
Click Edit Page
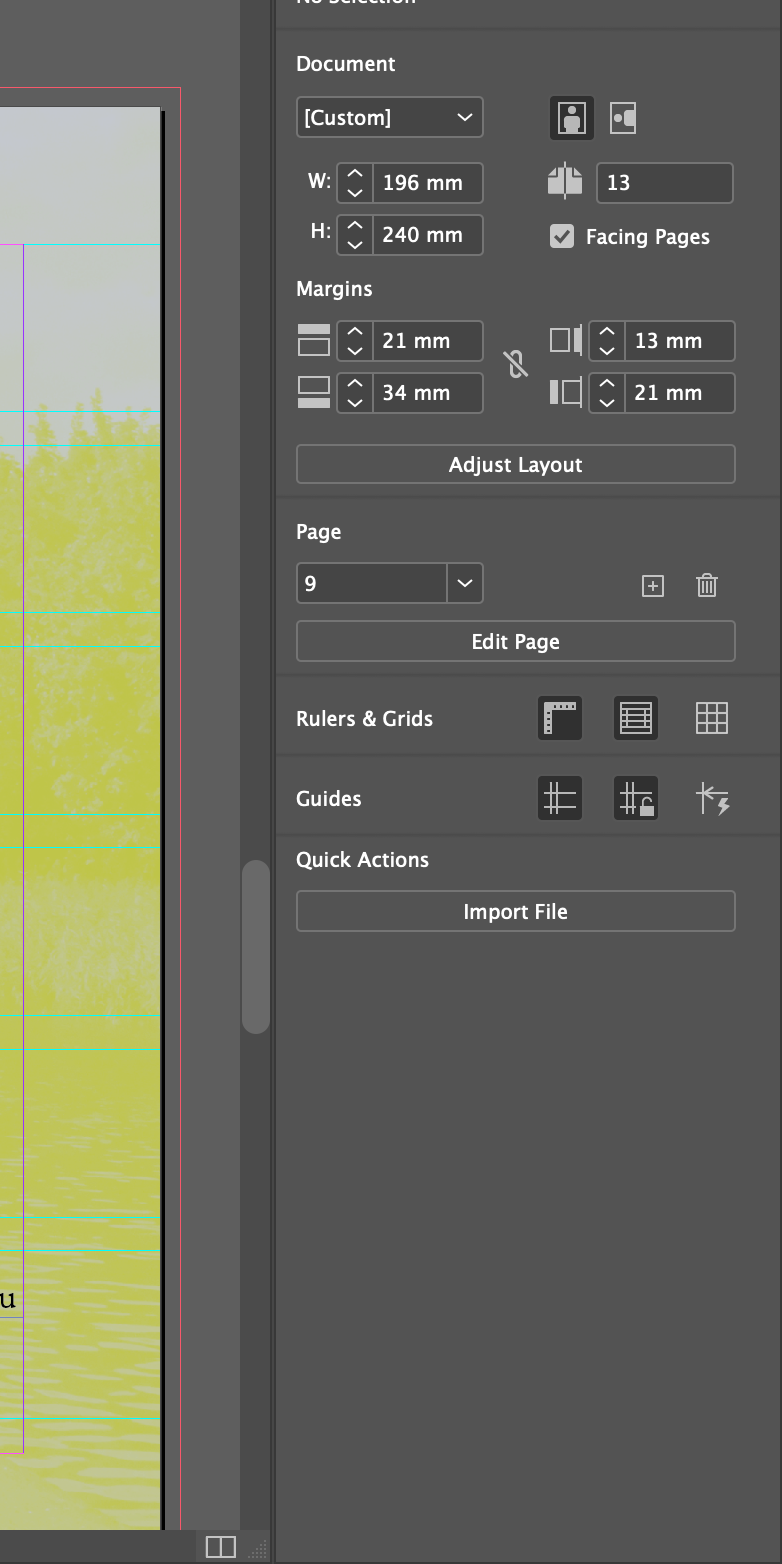point(515,641)
